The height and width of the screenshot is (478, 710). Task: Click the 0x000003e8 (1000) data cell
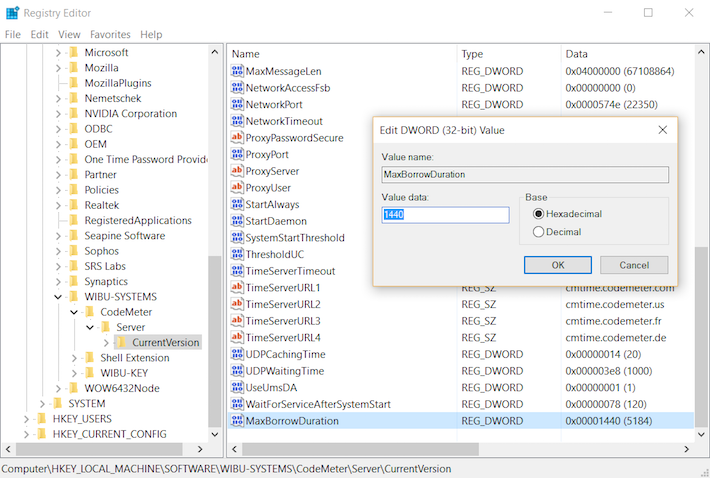pos(609,371)
